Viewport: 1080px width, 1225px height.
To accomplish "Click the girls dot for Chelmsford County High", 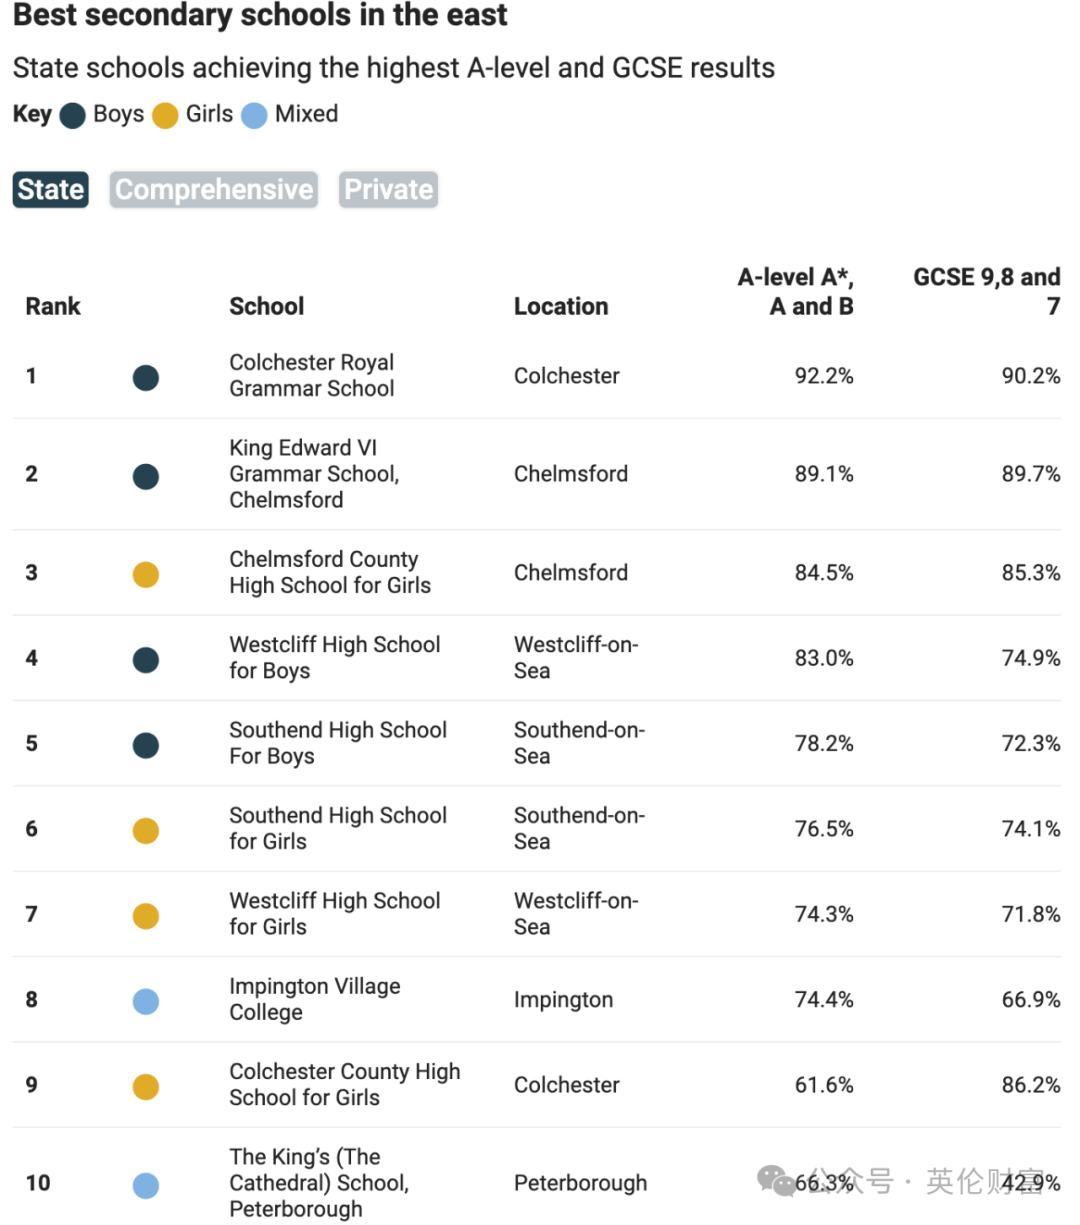I will click(146, 574).
